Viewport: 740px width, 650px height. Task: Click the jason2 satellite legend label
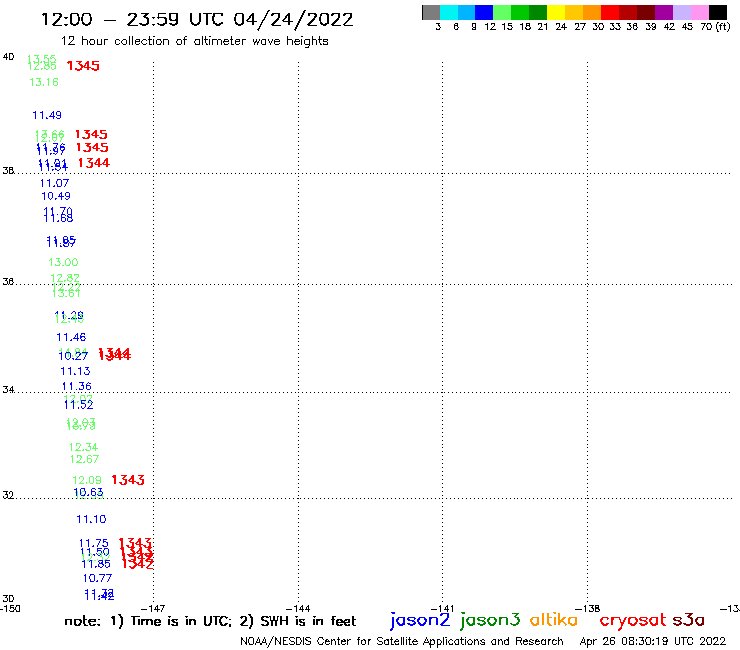(420, 620)
